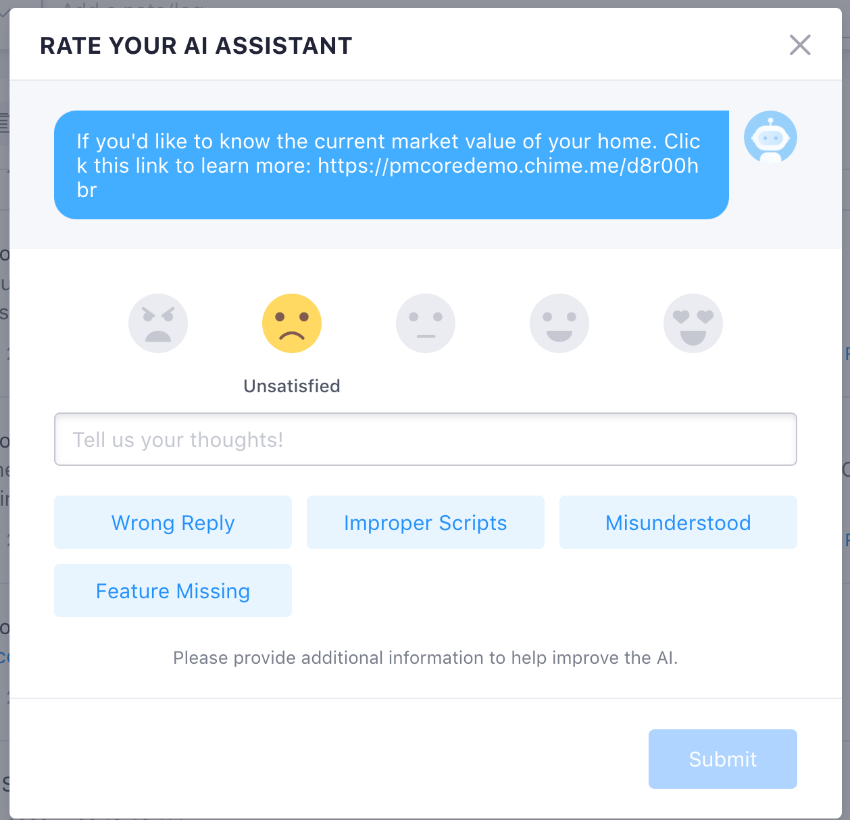Open the pmcoredemo.chime.me link in message
This screenshot has width=850, height=820.
[x=508, y=166]
